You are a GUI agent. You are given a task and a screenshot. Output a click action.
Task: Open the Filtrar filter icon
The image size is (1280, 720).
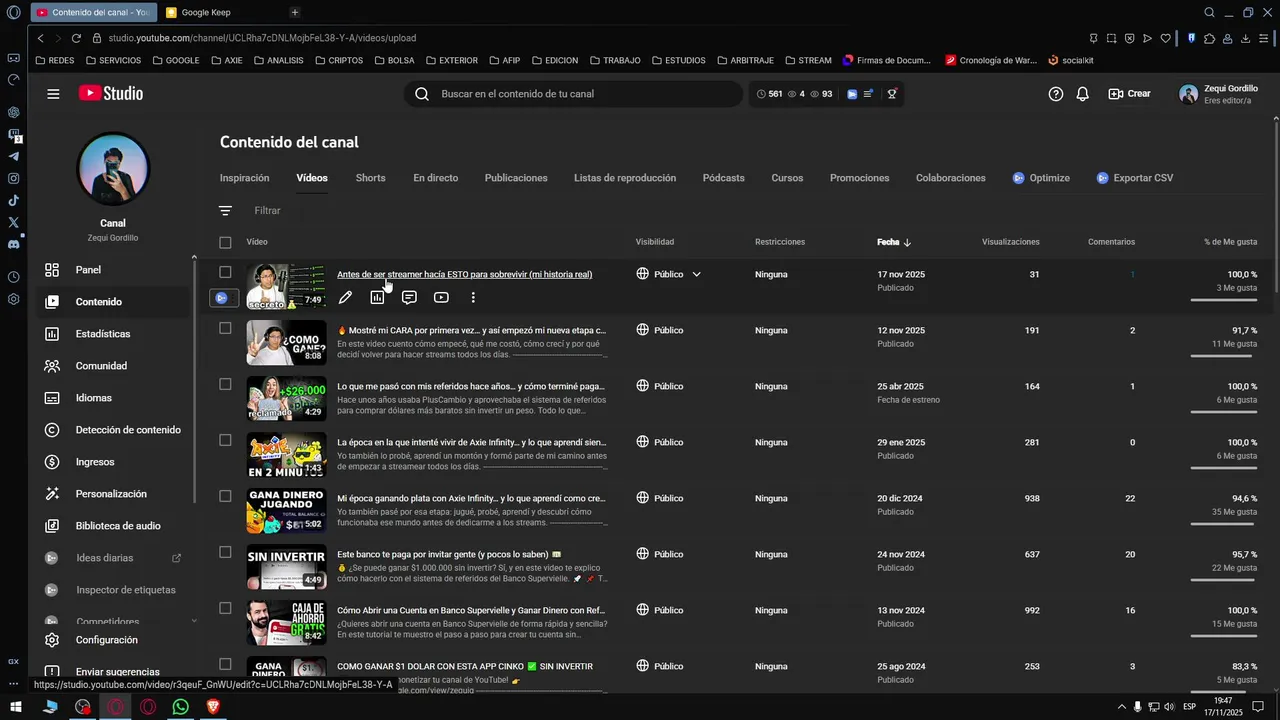(x=225, y=211)
